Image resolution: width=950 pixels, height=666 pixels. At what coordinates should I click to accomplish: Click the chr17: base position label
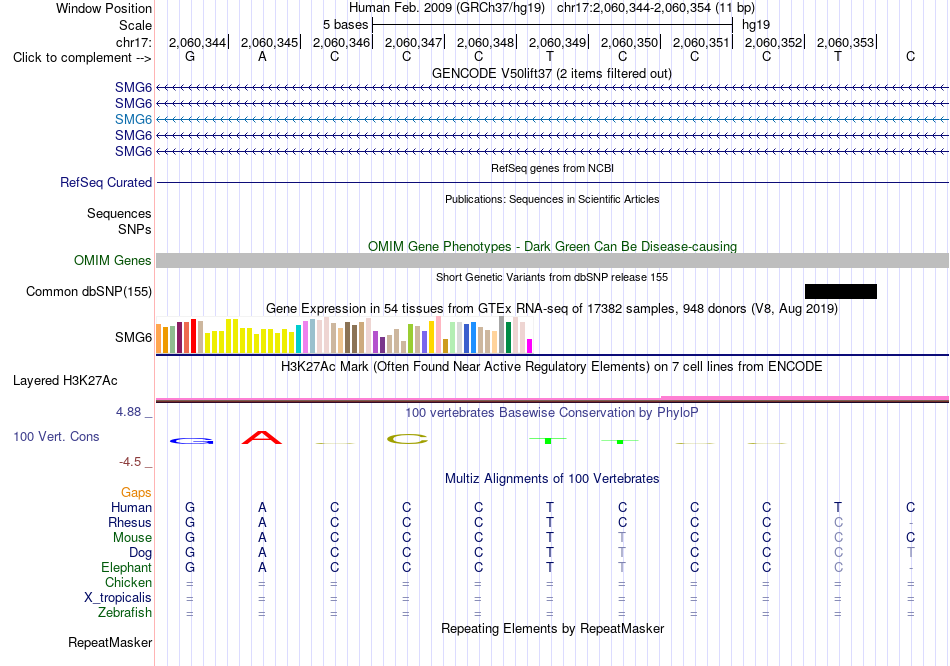click(134, 42)
